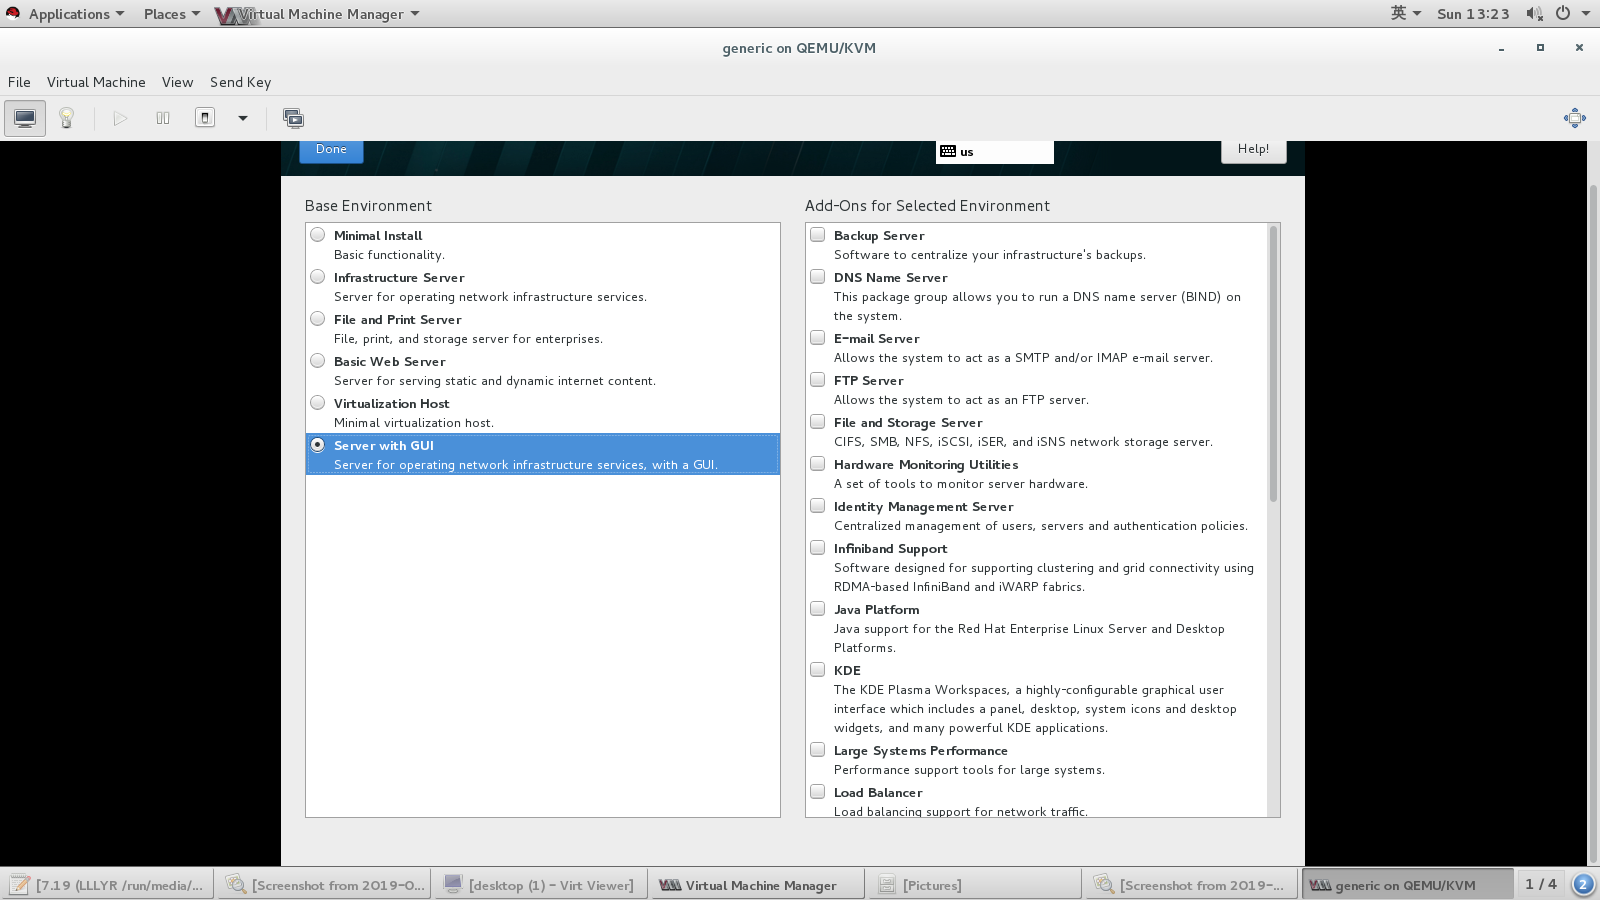Switch to Virtual Machine Manager taskbar window
This screenshot has height=900, width=1600.
[758, 885]
